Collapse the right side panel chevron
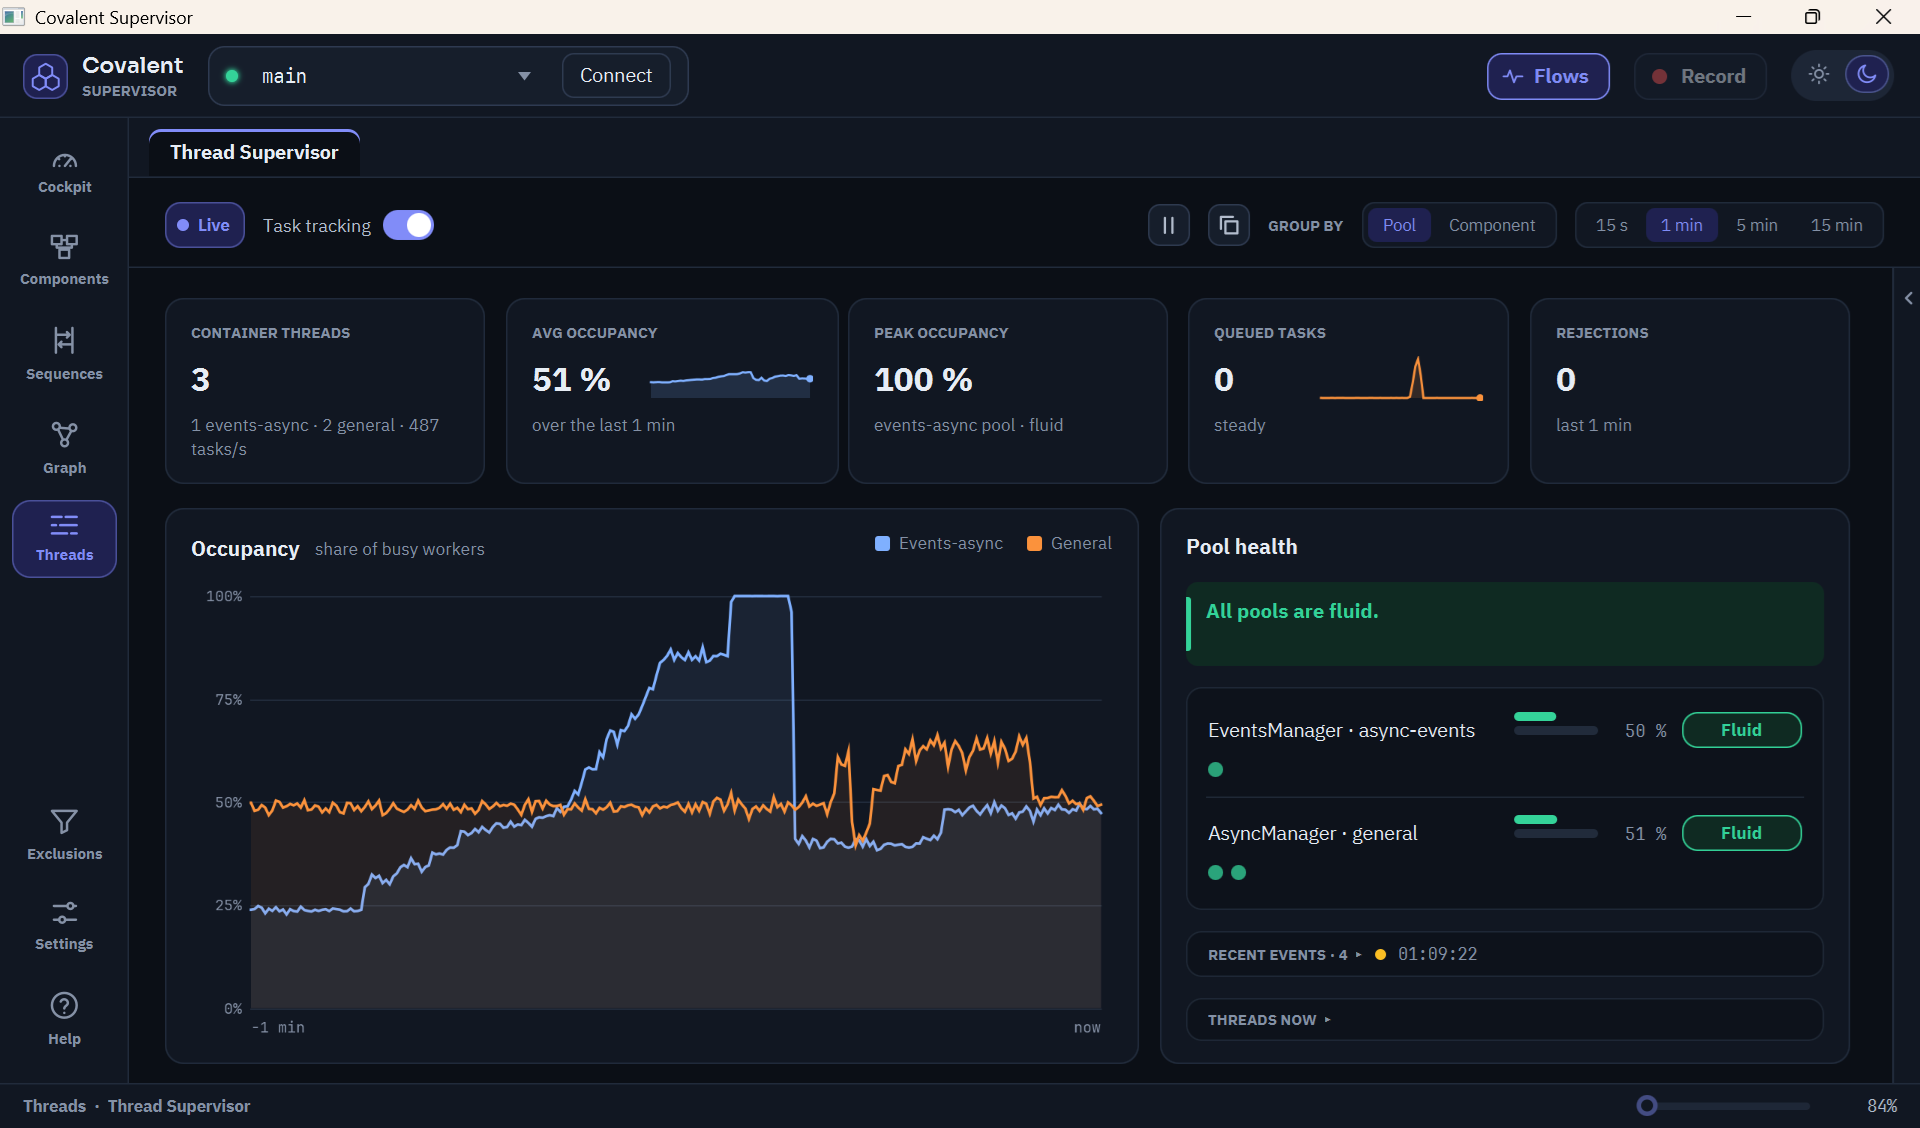Screen dimensions: 1920x1128 (x=1908, y=298)
